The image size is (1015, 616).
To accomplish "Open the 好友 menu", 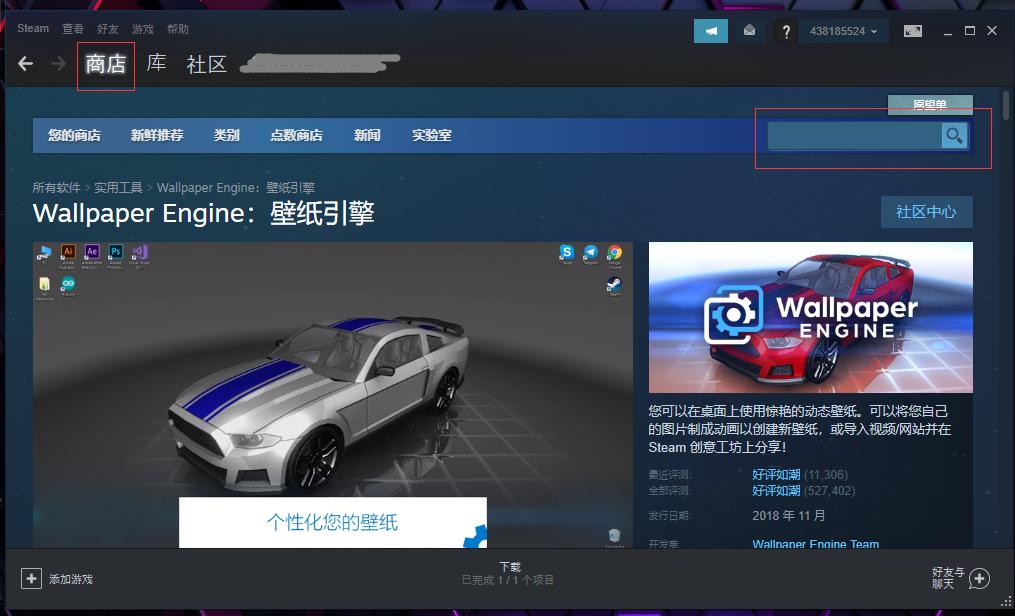I will point(108,28).
